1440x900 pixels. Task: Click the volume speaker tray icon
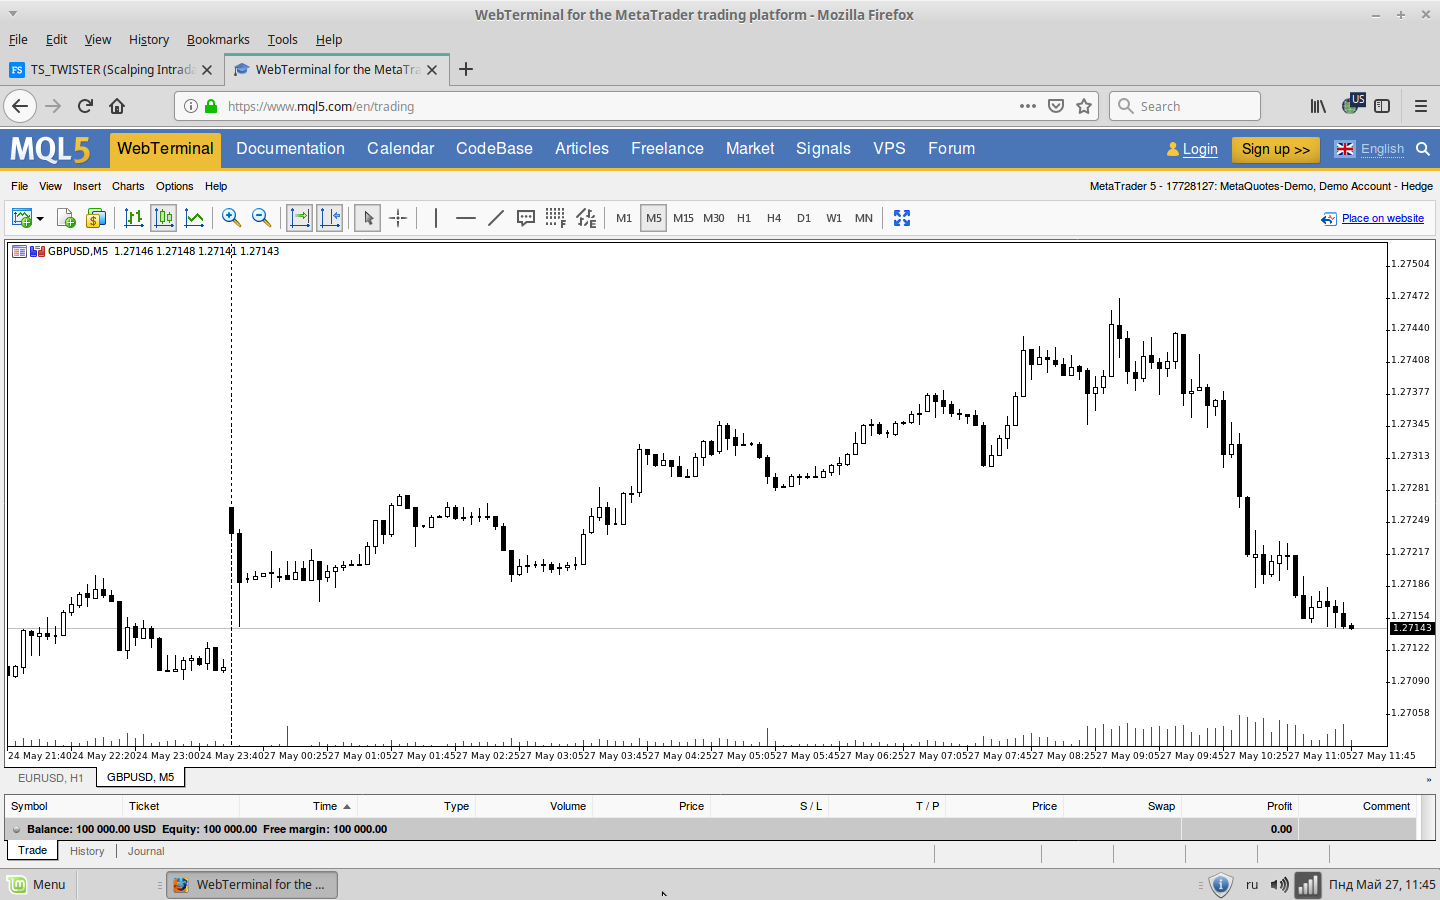tap(1279, 885)
